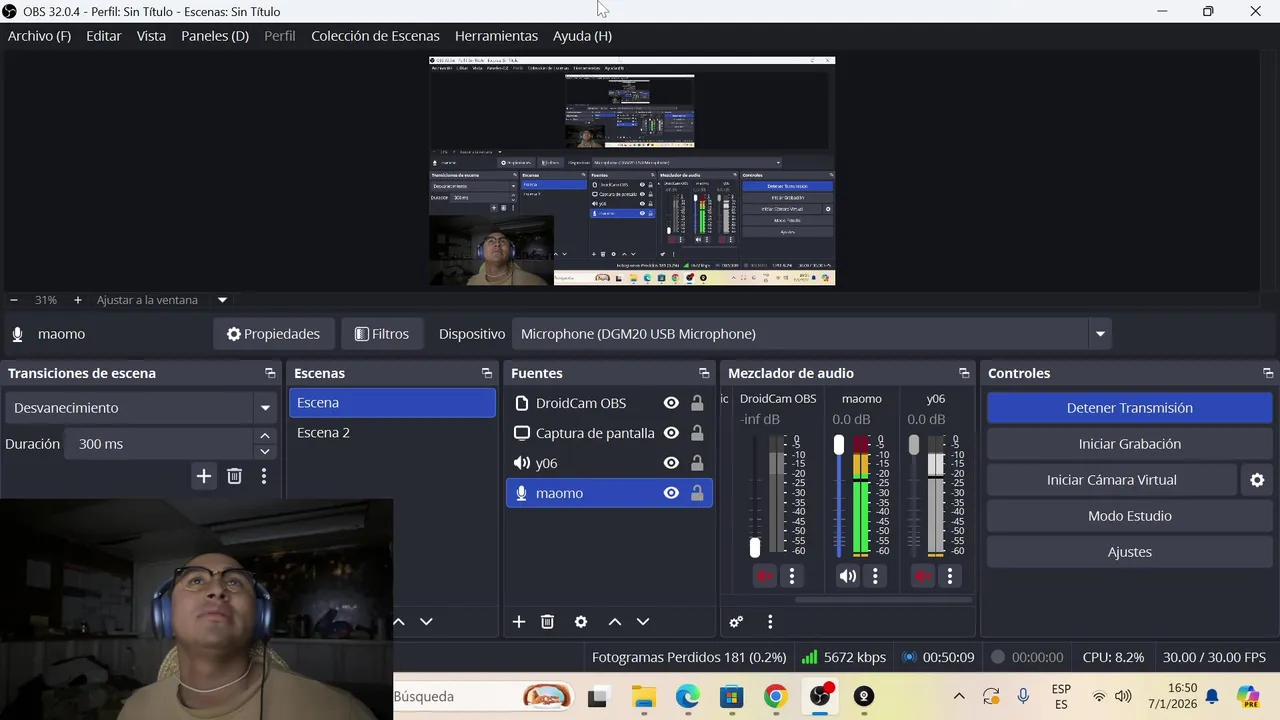Screen dimensions: 1280x720
Task: Undock the Fuentes panel
Action: pos(704,373)
